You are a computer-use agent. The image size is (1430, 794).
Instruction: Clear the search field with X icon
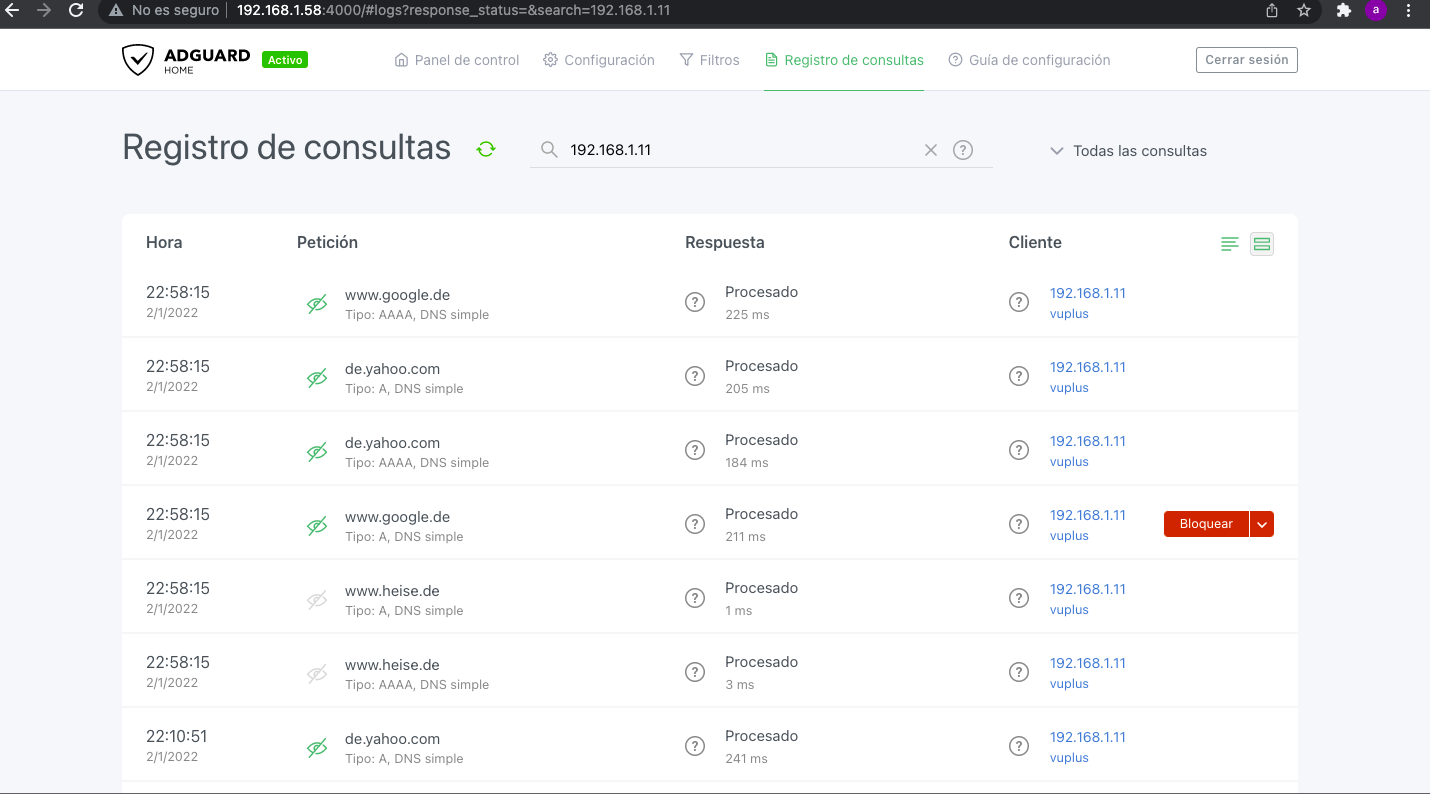pos(931,150)
